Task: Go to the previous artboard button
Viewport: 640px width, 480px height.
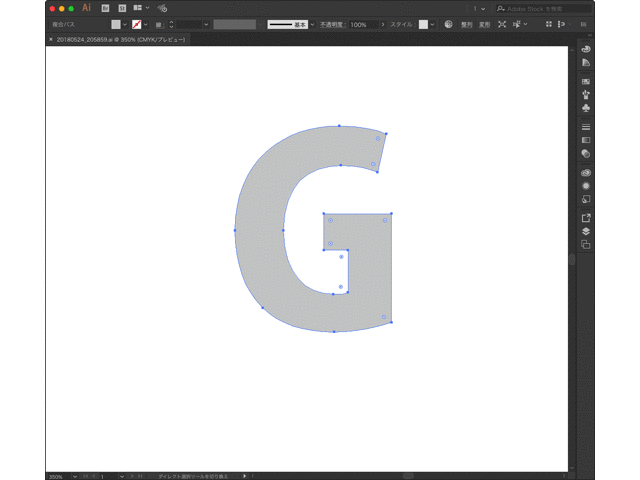Action: (94, 476)
